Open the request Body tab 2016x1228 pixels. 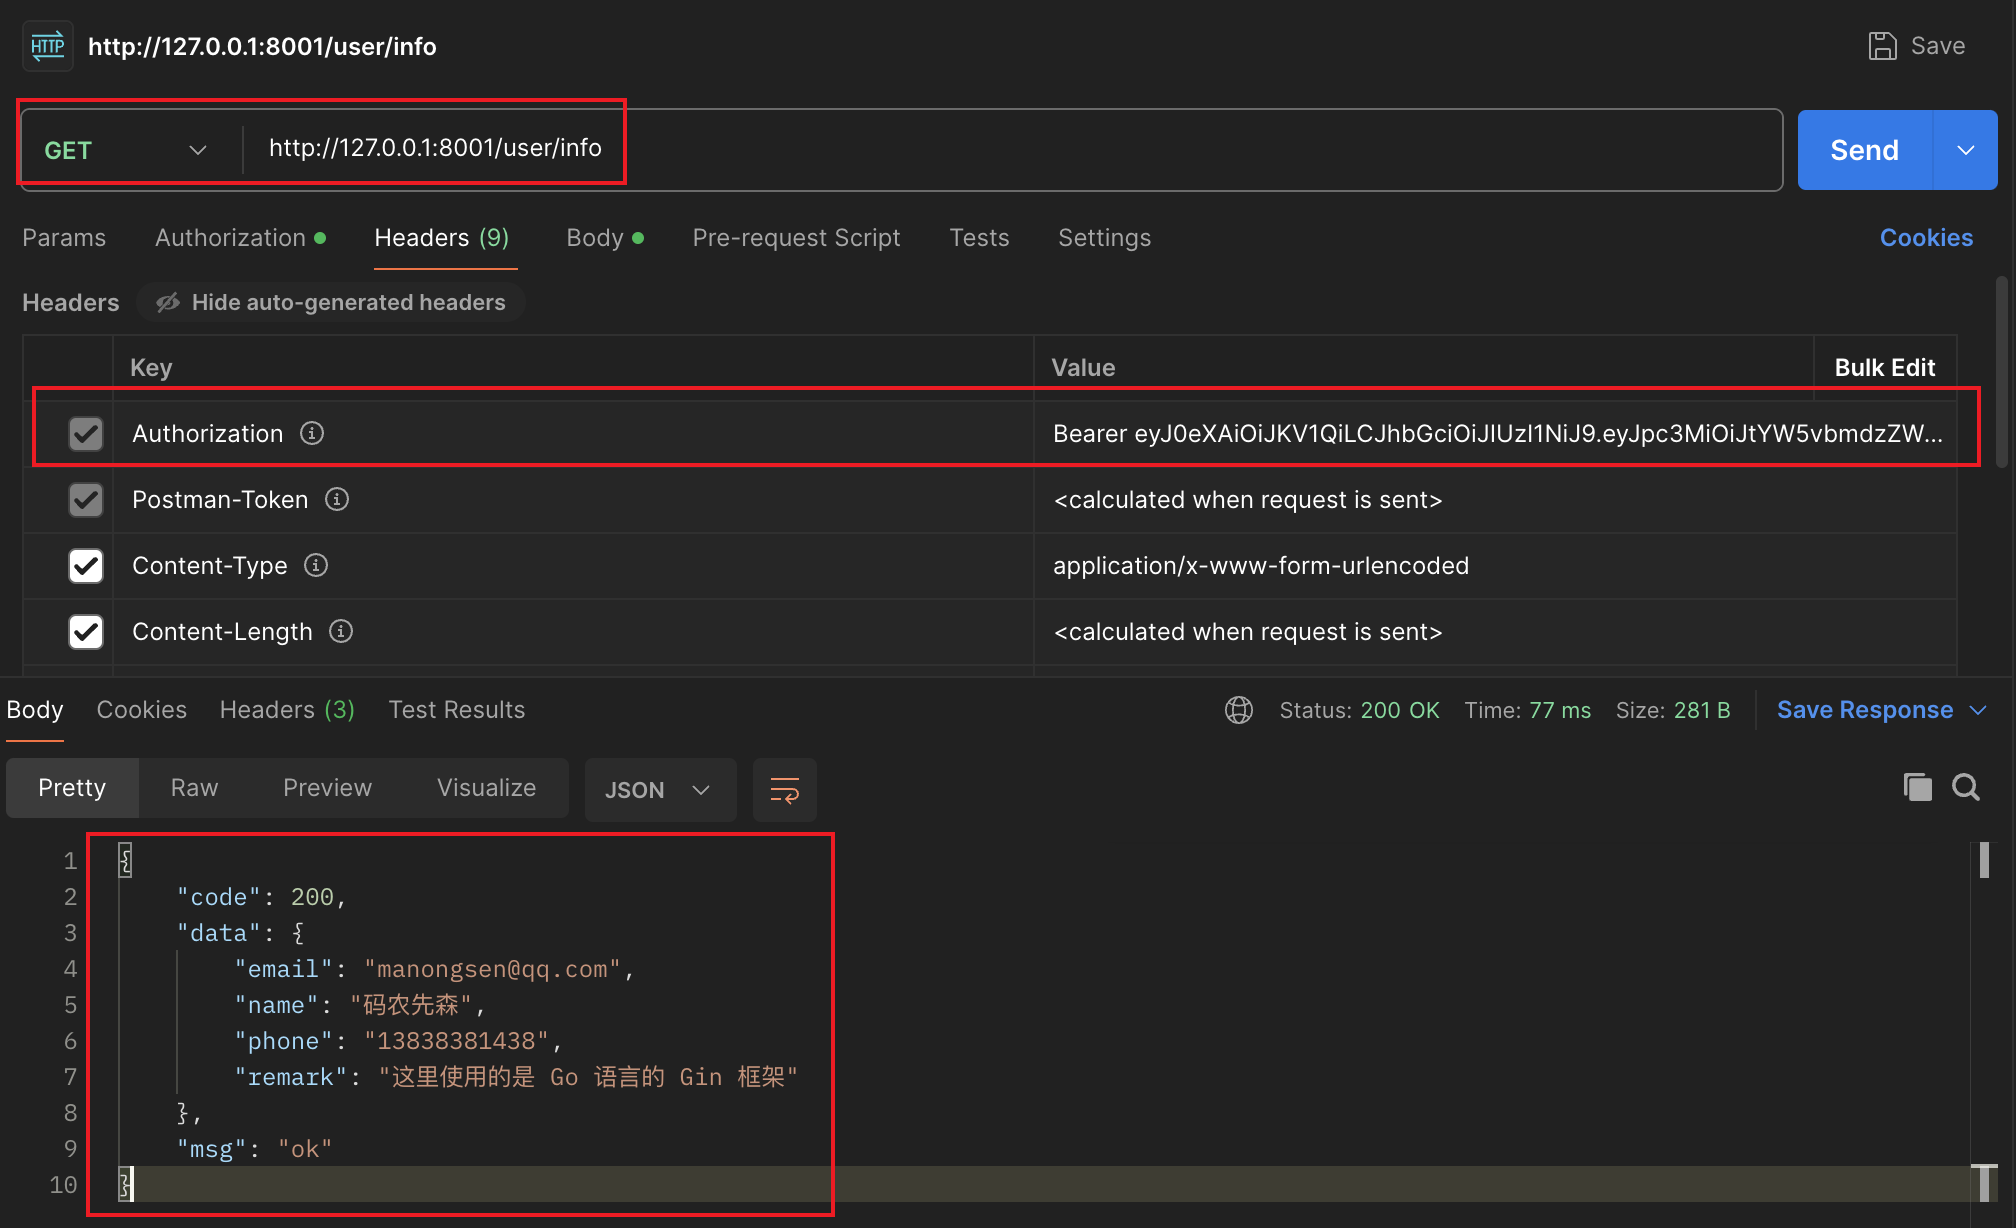(x=604, y=238)
